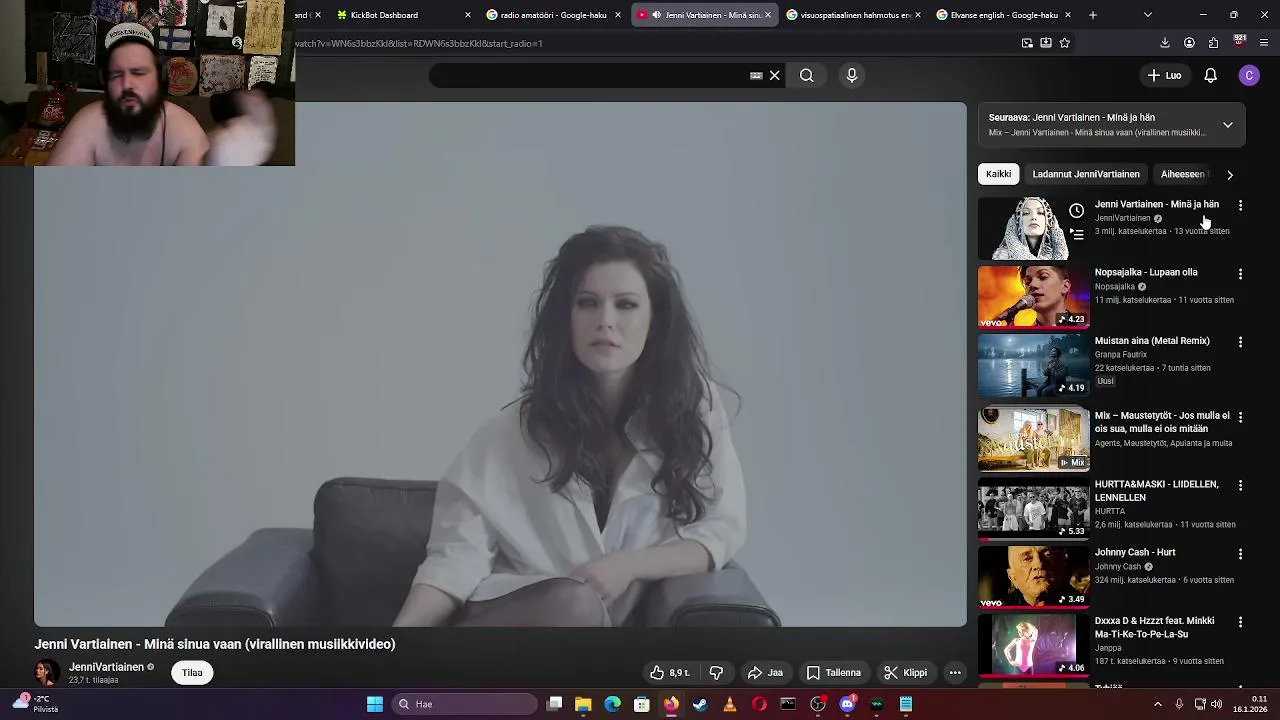This screenshot has width=1280, height=720.
Task: Open Discord from the taskbar
Action: pos(847,704)
